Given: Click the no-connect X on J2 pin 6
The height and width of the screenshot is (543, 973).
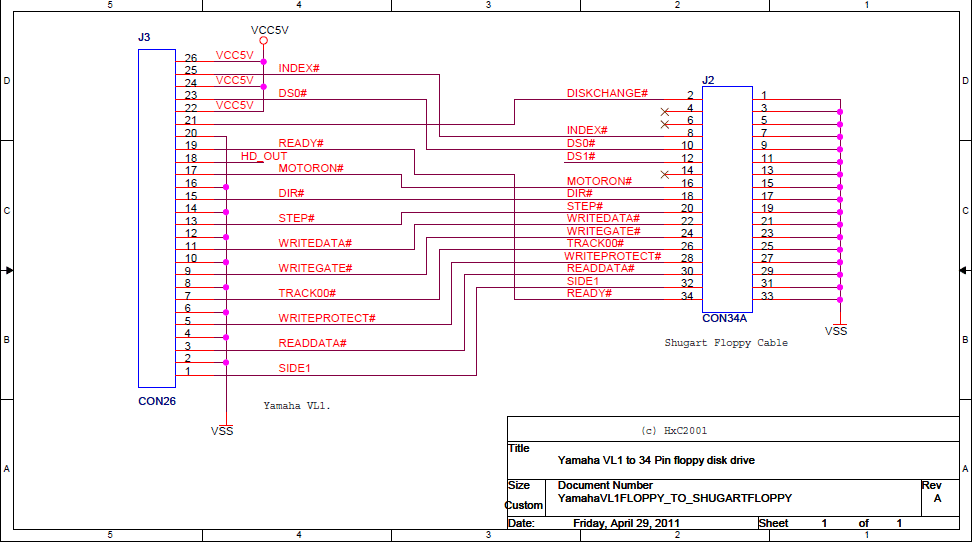Looking at the screenshot, I should click(x=665, y=124).
